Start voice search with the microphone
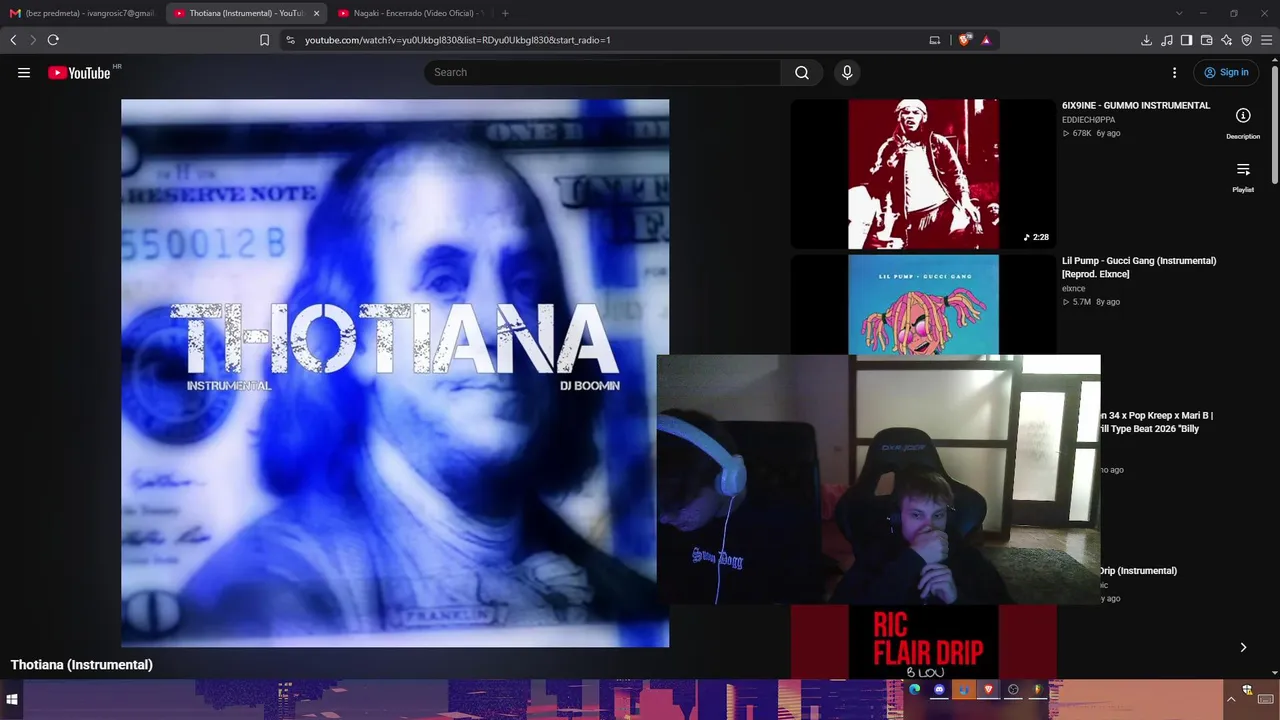The image size is (1280, 720). (847, 72)
